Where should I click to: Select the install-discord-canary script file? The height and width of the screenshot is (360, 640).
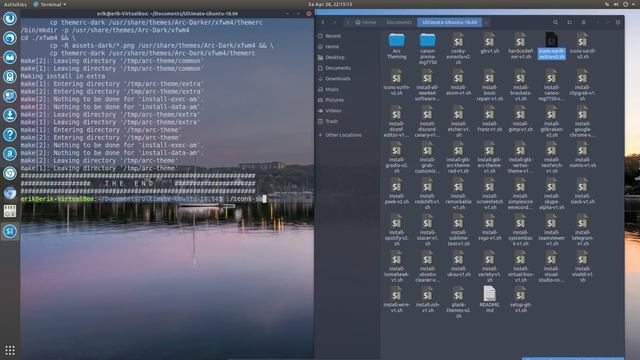point(427,122)
